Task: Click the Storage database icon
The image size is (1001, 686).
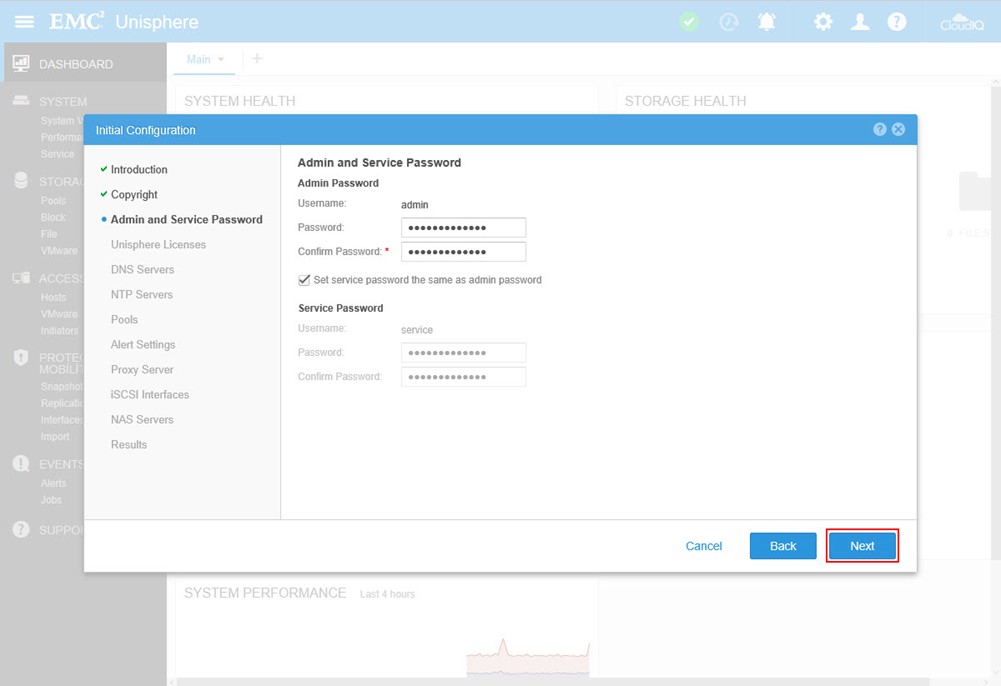Action: coord(21,181)
